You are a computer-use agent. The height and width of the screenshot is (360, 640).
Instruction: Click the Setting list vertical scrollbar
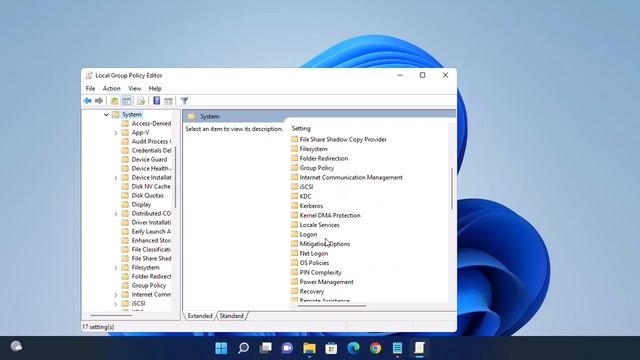[x=452, y=189]
